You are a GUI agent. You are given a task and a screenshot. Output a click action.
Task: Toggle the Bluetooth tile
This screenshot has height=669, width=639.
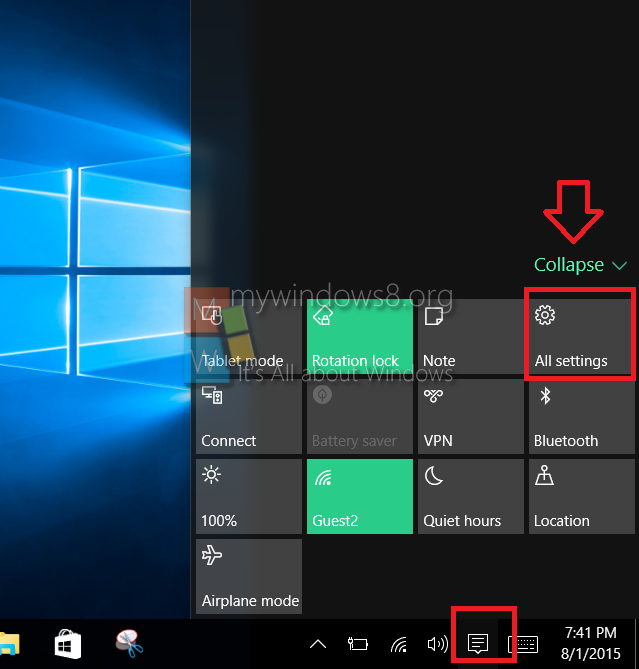(x=580, y=417)
